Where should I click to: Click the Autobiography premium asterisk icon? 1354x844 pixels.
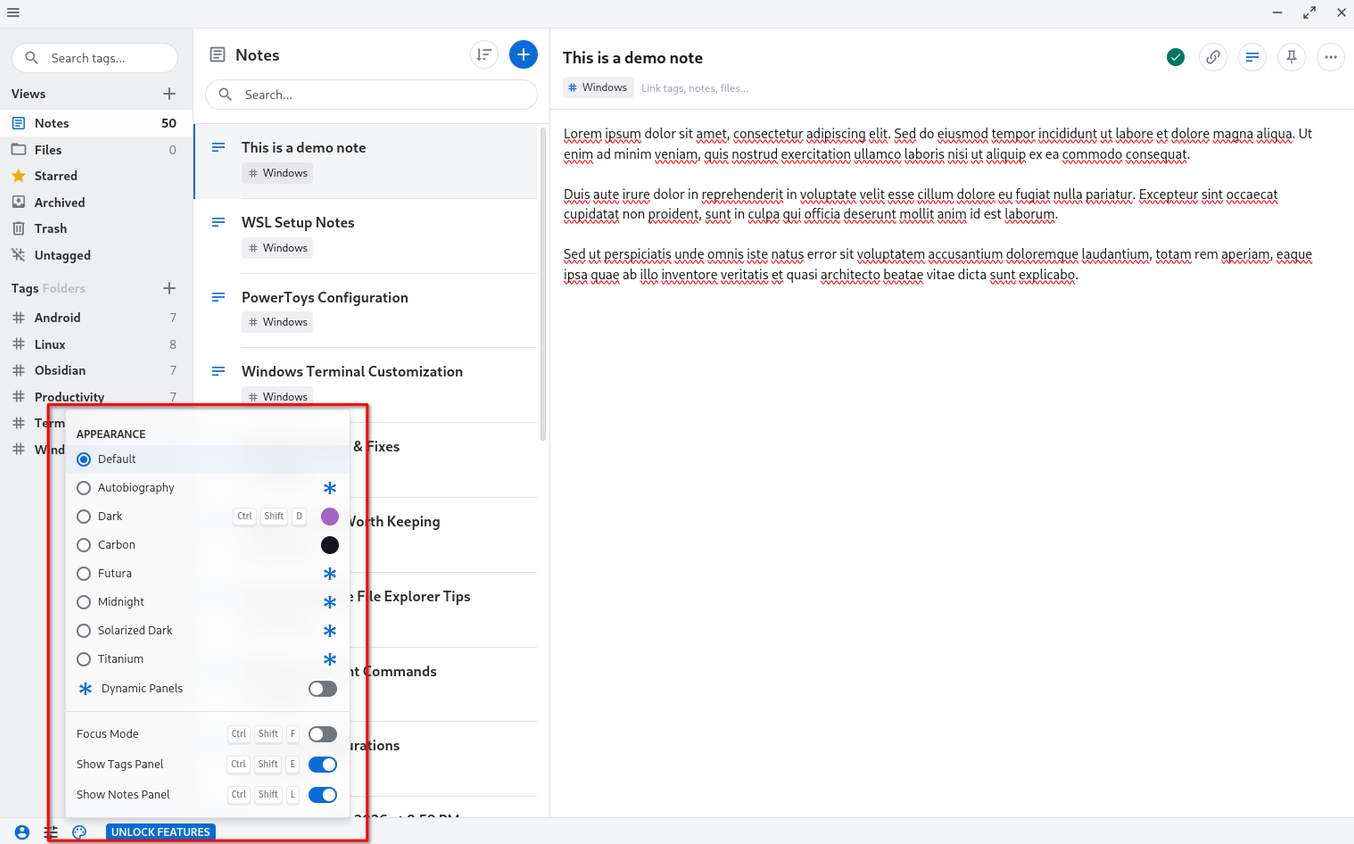tap(330, 488)
